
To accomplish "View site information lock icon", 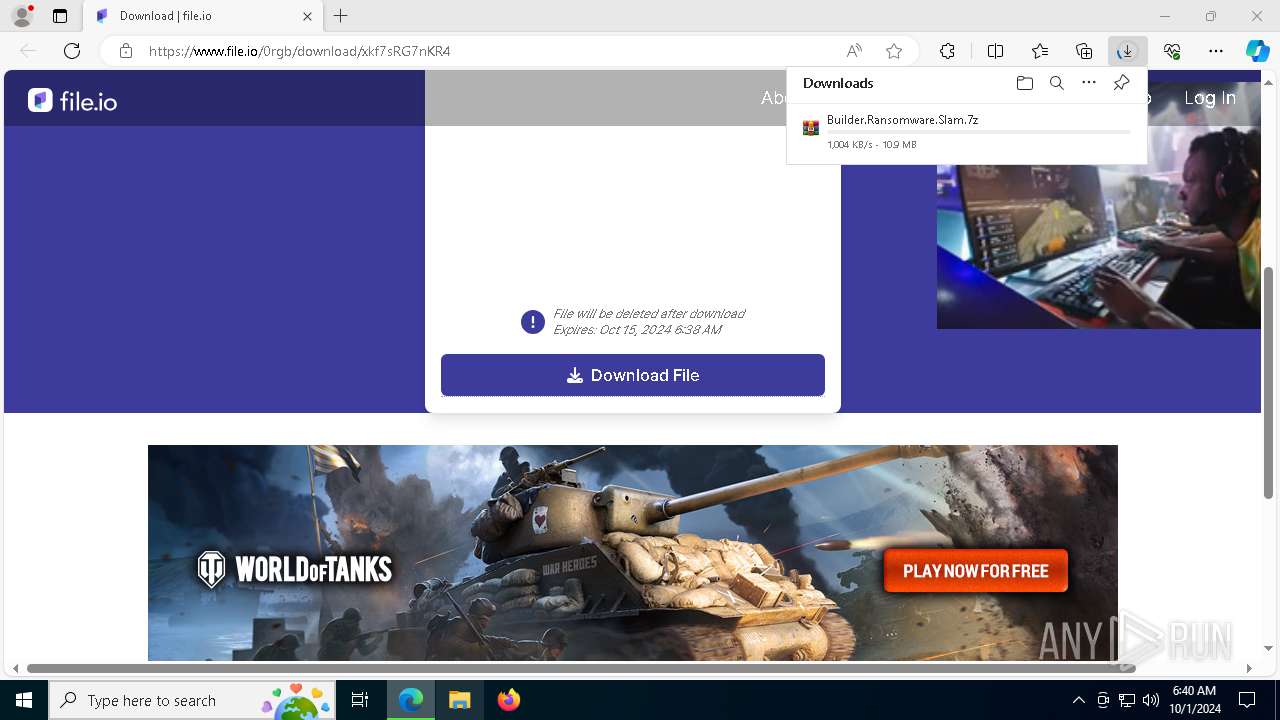I will (126, 51).
